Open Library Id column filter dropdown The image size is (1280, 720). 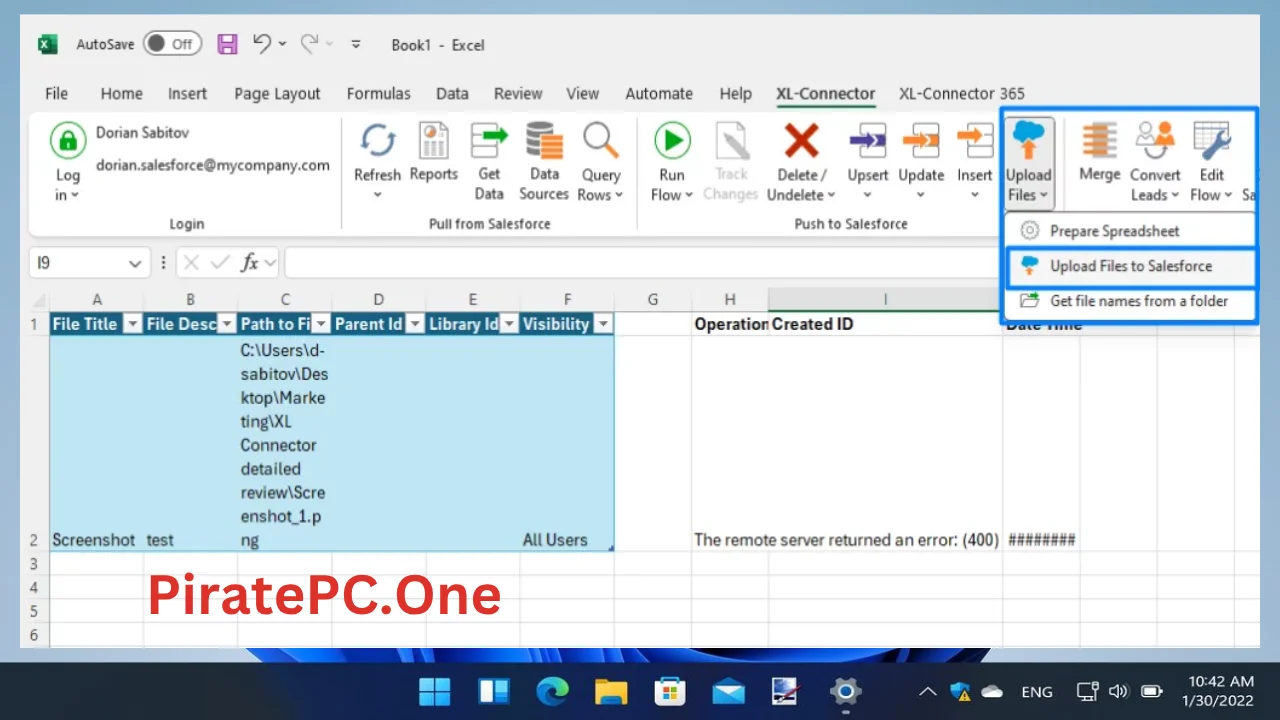[508, 324]
